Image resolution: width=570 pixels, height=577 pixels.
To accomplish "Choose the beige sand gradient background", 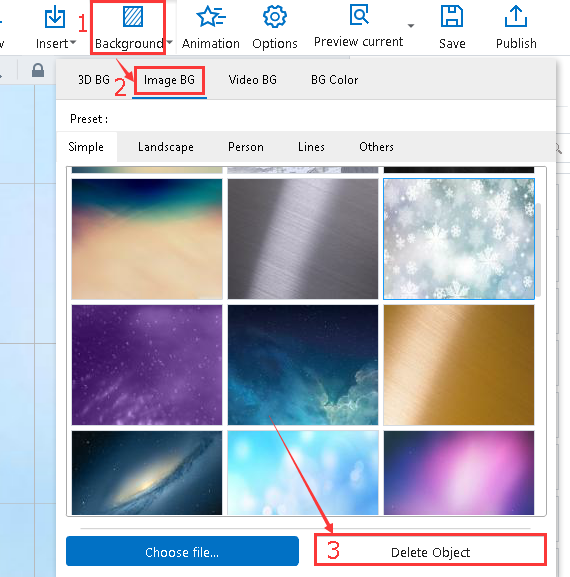I will (147, 239).
